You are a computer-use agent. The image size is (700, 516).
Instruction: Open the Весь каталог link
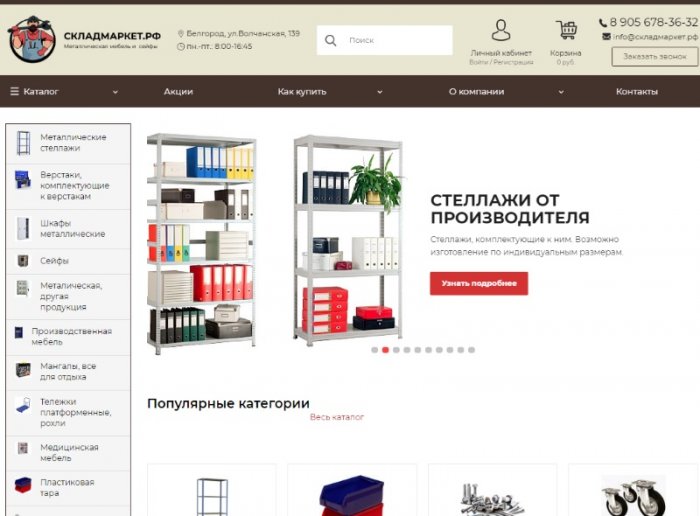[x=337, y=417]
